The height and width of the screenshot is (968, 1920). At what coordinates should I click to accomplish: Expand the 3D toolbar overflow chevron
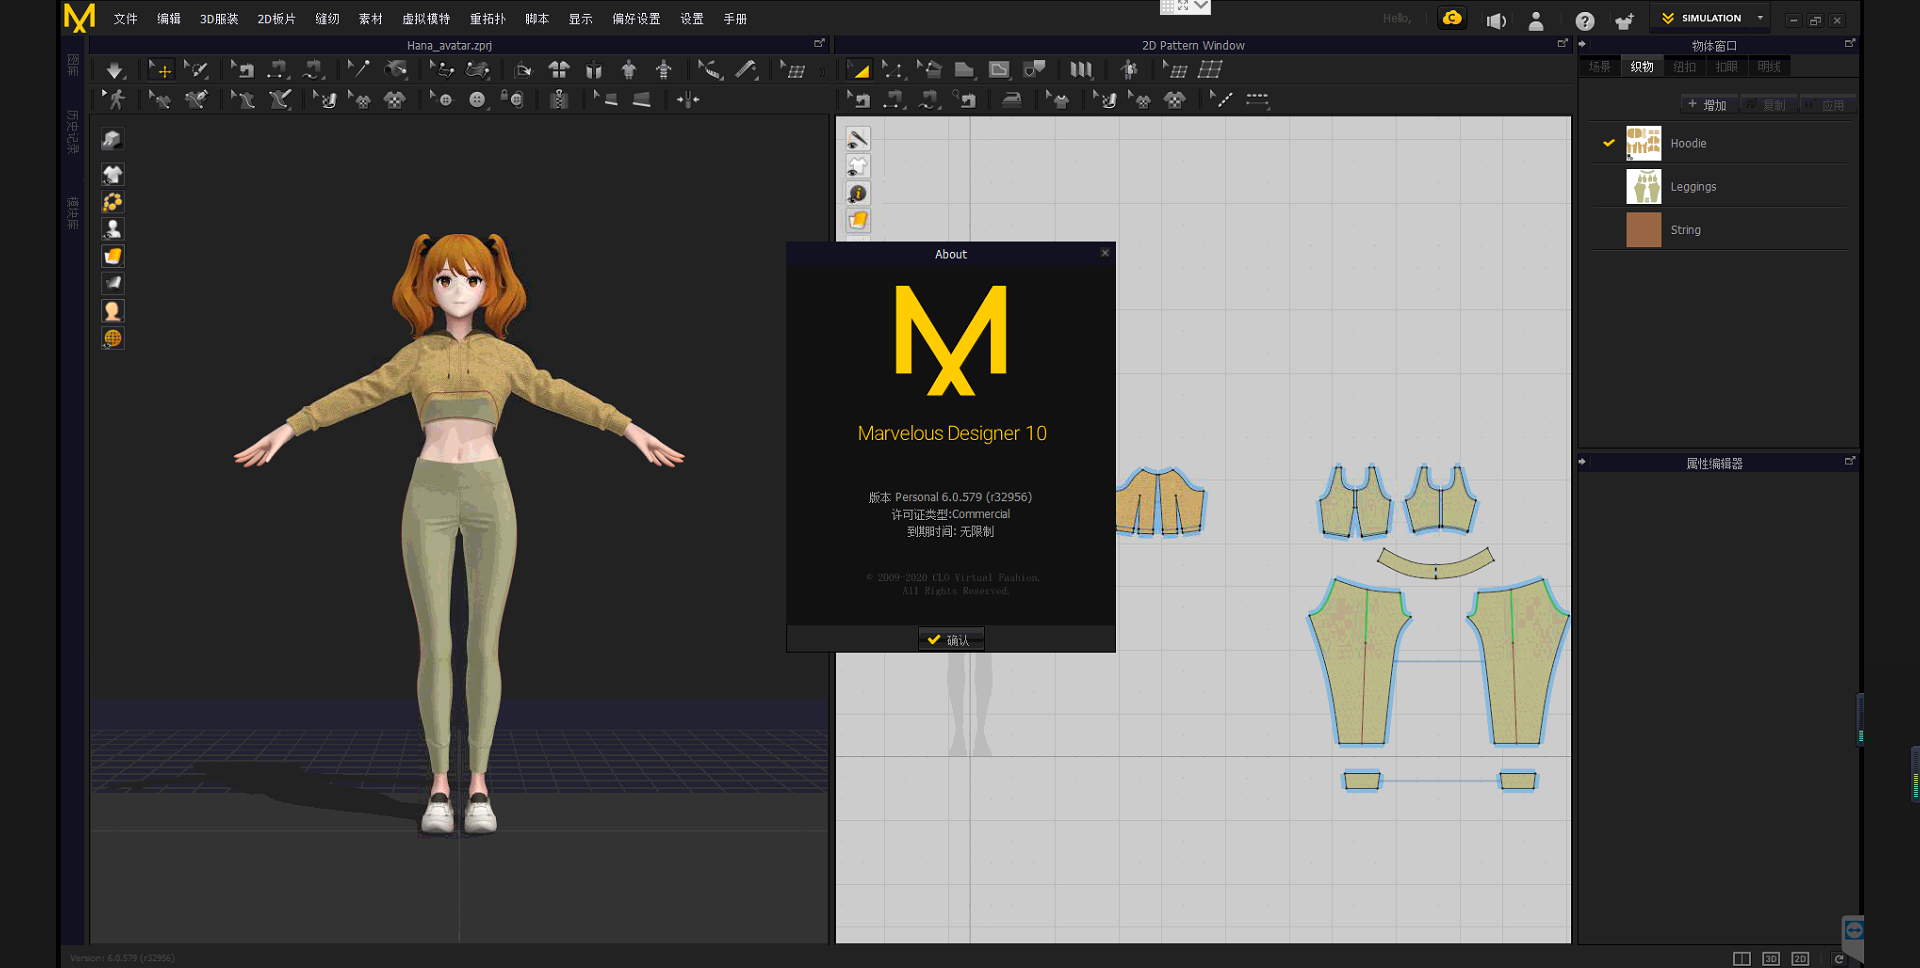click(822, 71)
